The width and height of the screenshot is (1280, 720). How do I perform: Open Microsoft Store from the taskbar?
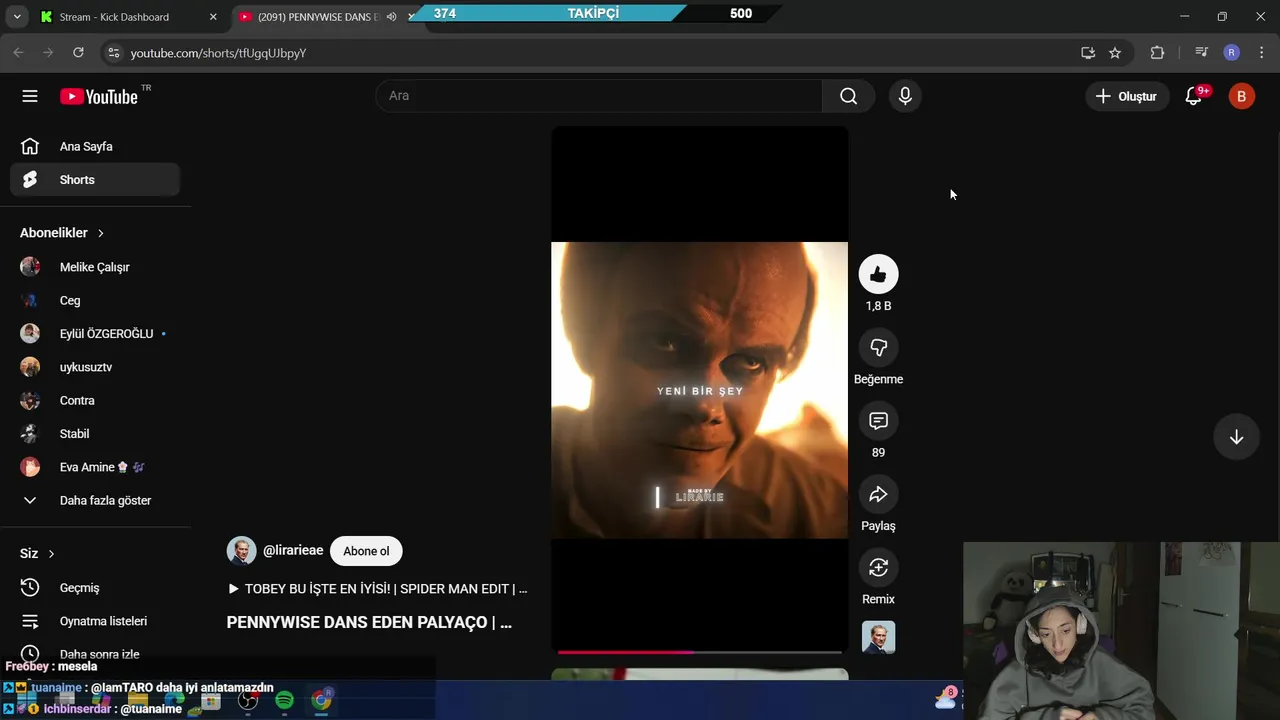click(211, 701)
